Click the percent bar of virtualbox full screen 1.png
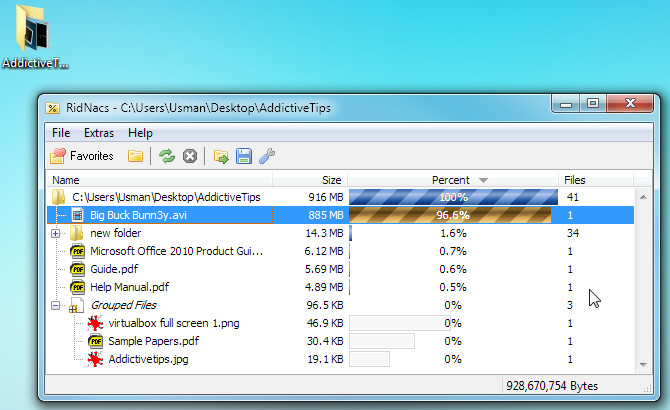Screen dimensions: 670x410 401,323
